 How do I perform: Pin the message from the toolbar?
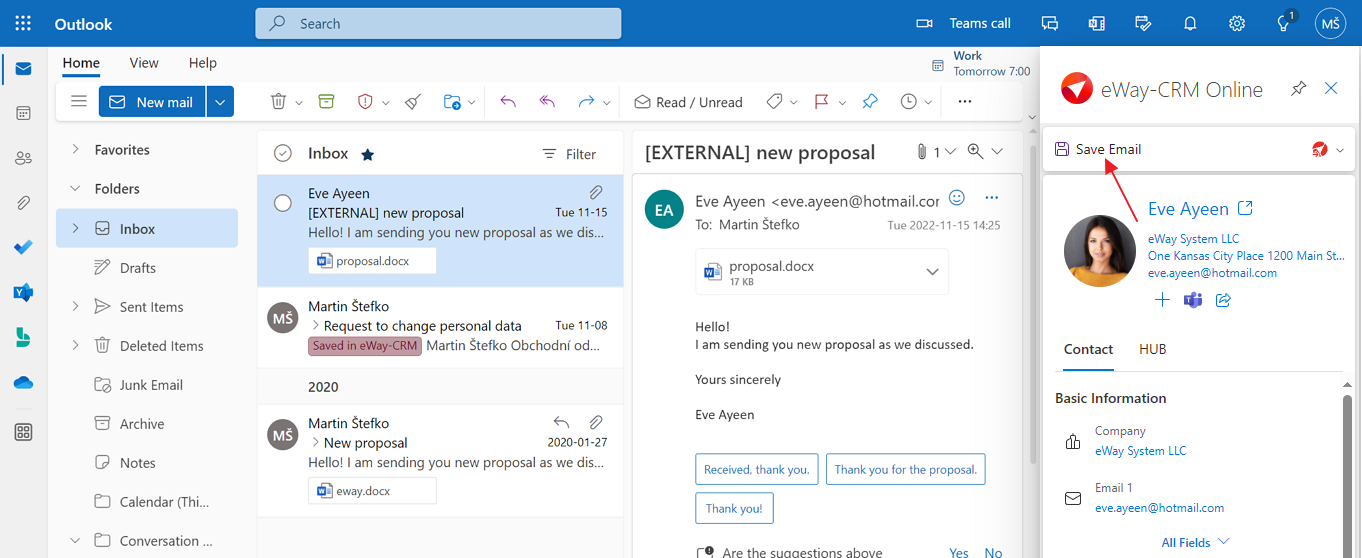(869, 101)
